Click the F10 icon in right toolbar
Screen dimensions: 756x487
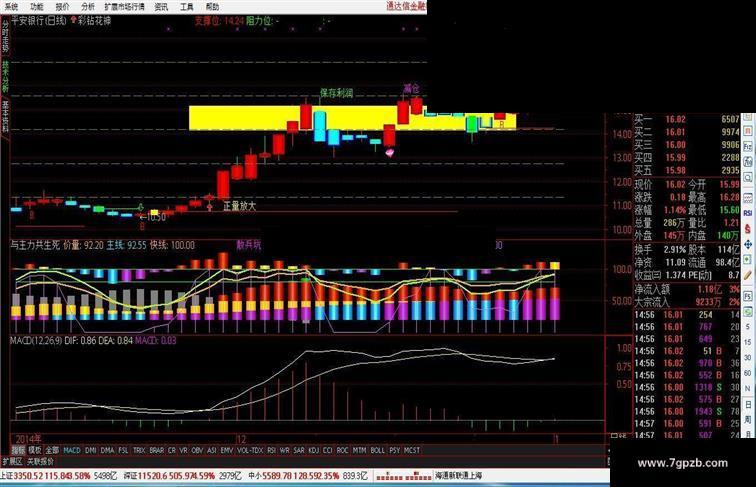click(x=748, y=146)
